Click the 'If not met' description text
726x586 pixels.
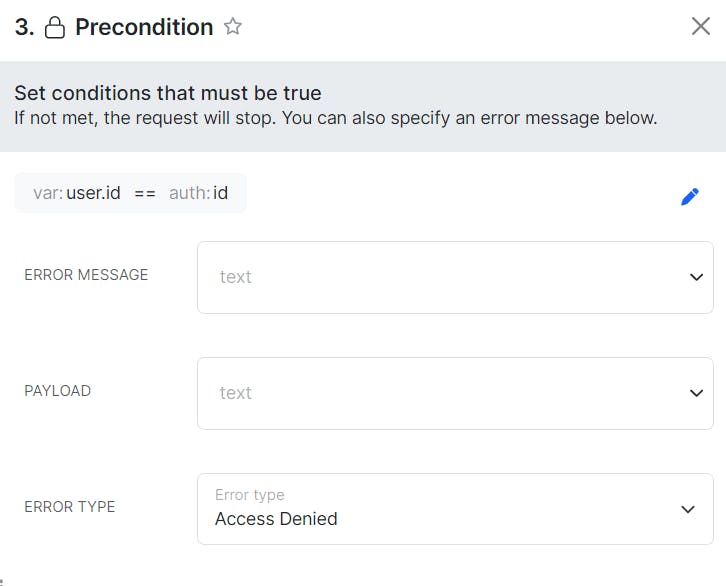pyautogui.click(x=335, y=117)
